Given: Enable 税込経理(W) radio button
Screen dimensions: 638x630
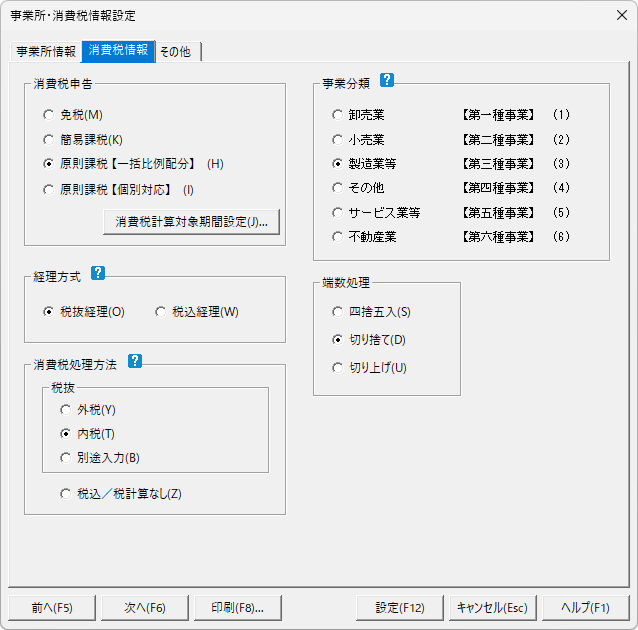Looking at the screenshot, I should pos(161,311).
